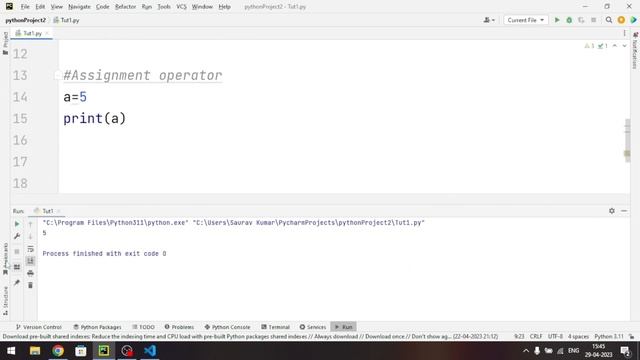Open the 4 spaces indent setting
The image size is (640, 360).
578,337
